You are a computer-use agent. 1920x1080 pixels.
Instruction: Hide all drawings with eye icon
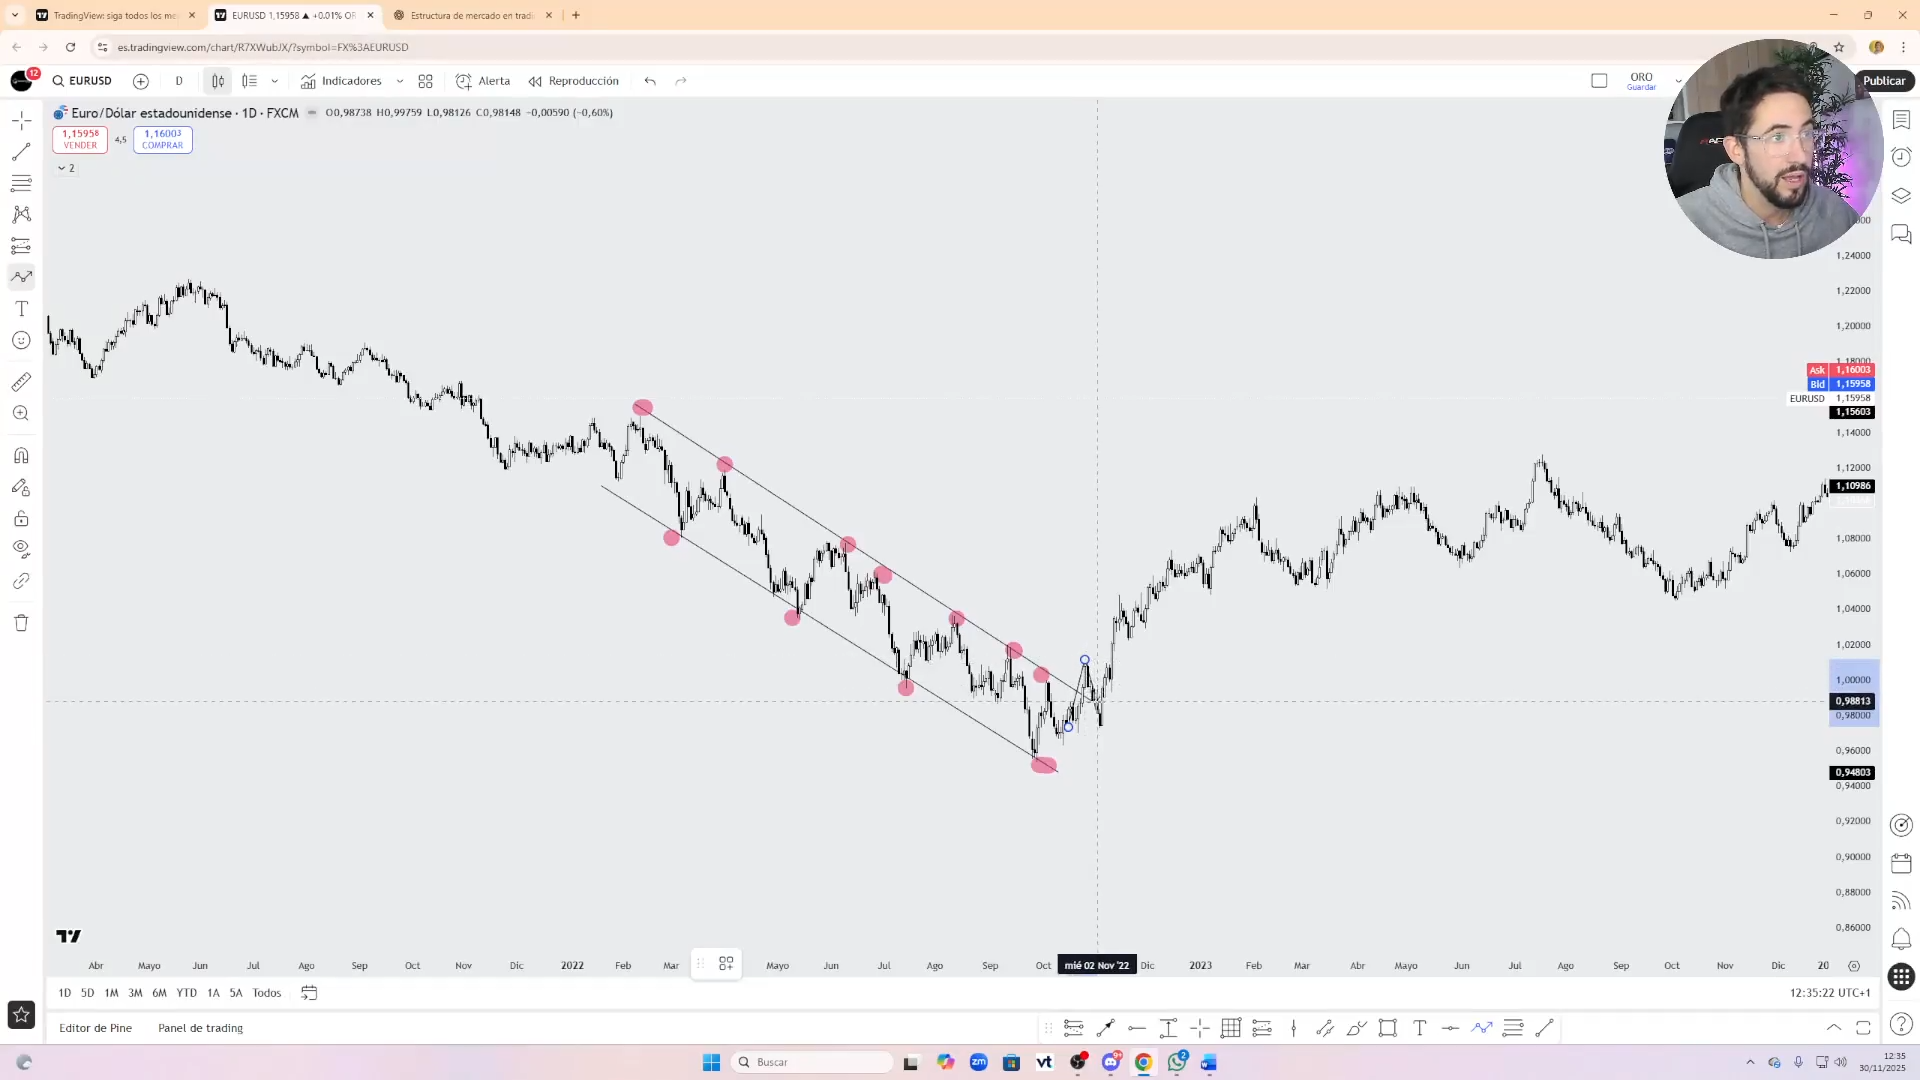point(21,548)
